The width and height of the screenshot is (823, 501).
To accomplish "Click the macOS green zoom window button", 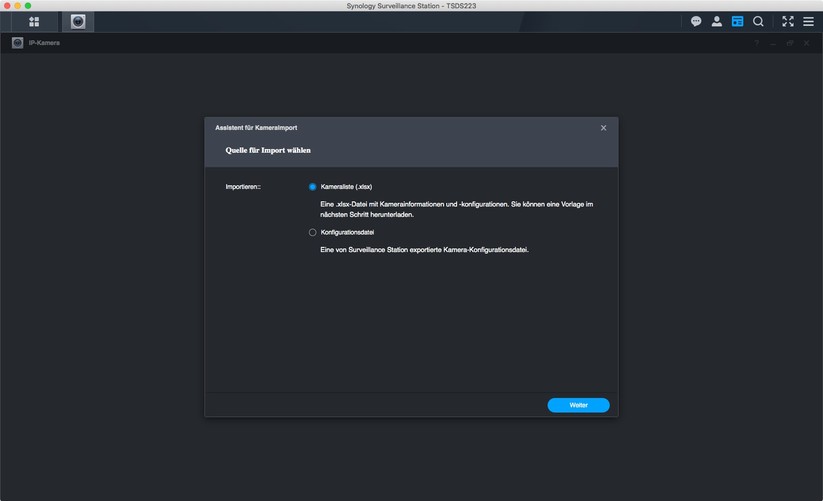I will [28, 6].
